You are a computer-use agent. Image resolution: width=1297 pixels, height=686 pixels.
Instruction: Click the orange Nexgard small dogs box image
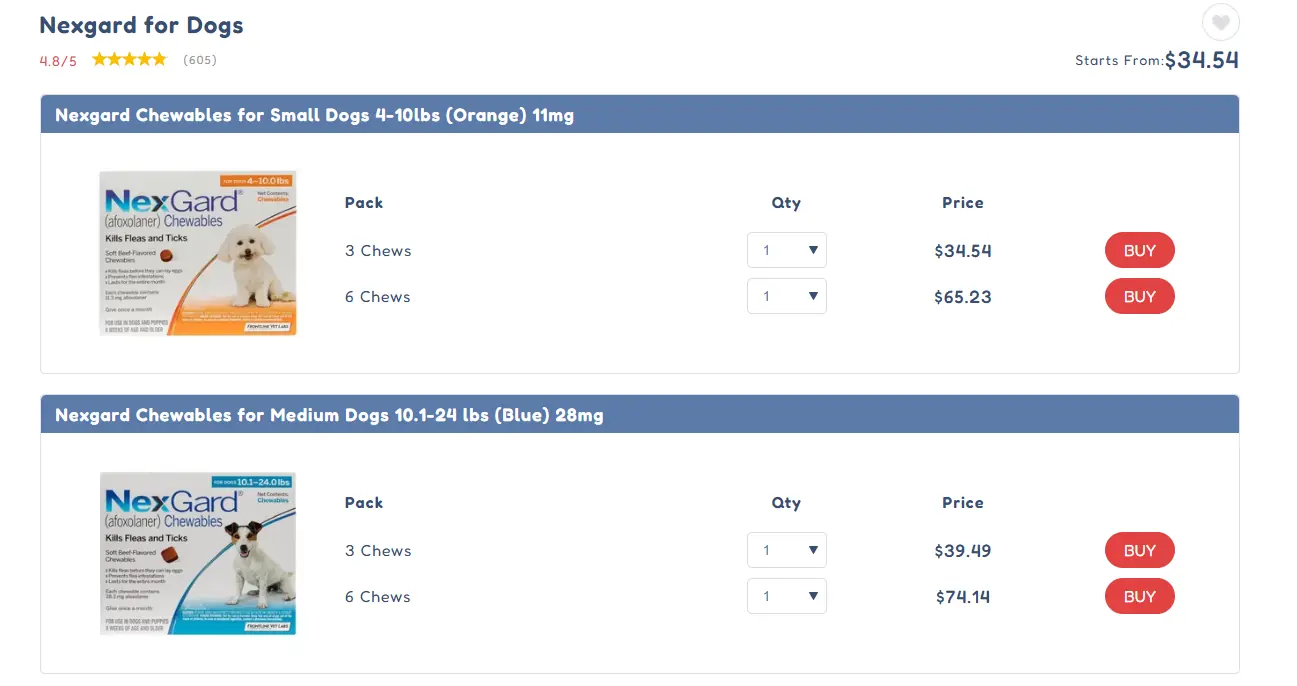[198, 253]
